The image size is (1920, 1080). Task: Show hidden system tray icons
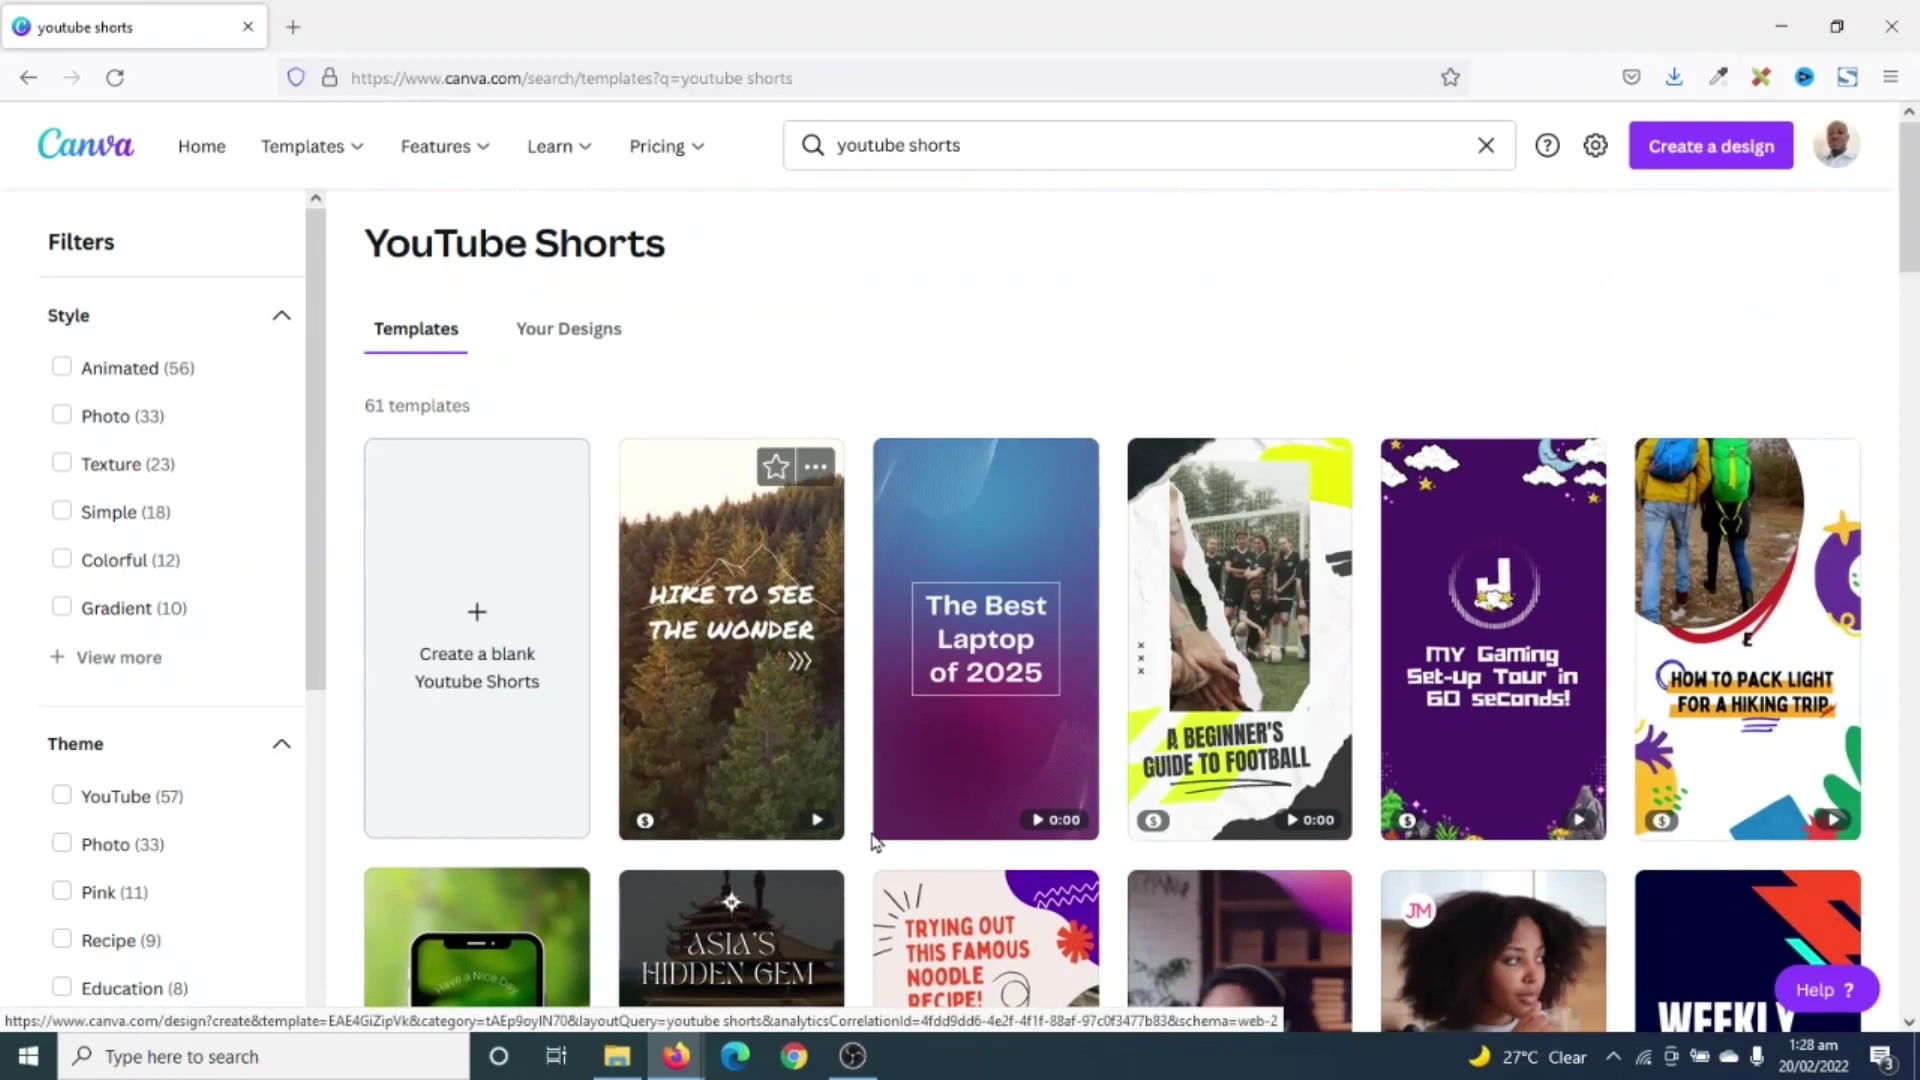(1613, 1056)
